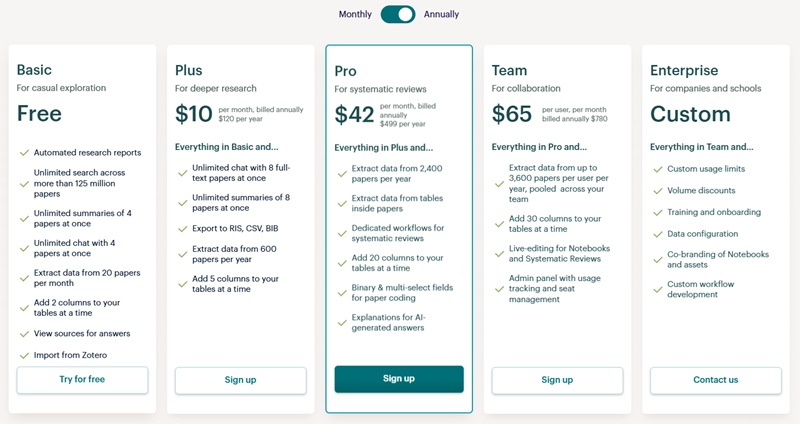800x424 pixels.
Task: Click the Pro plan heading
Action: click(346, 71)
